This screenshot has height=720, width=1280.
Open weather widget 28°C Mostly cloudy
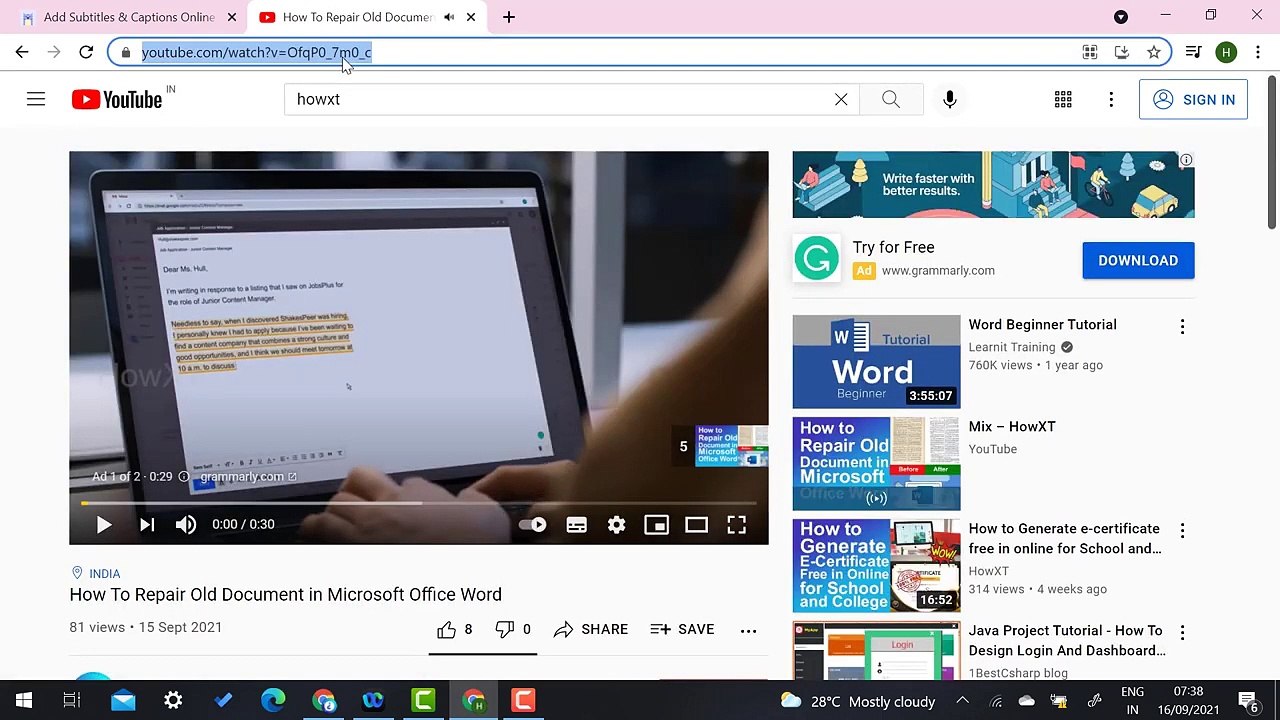click(858, 701)
